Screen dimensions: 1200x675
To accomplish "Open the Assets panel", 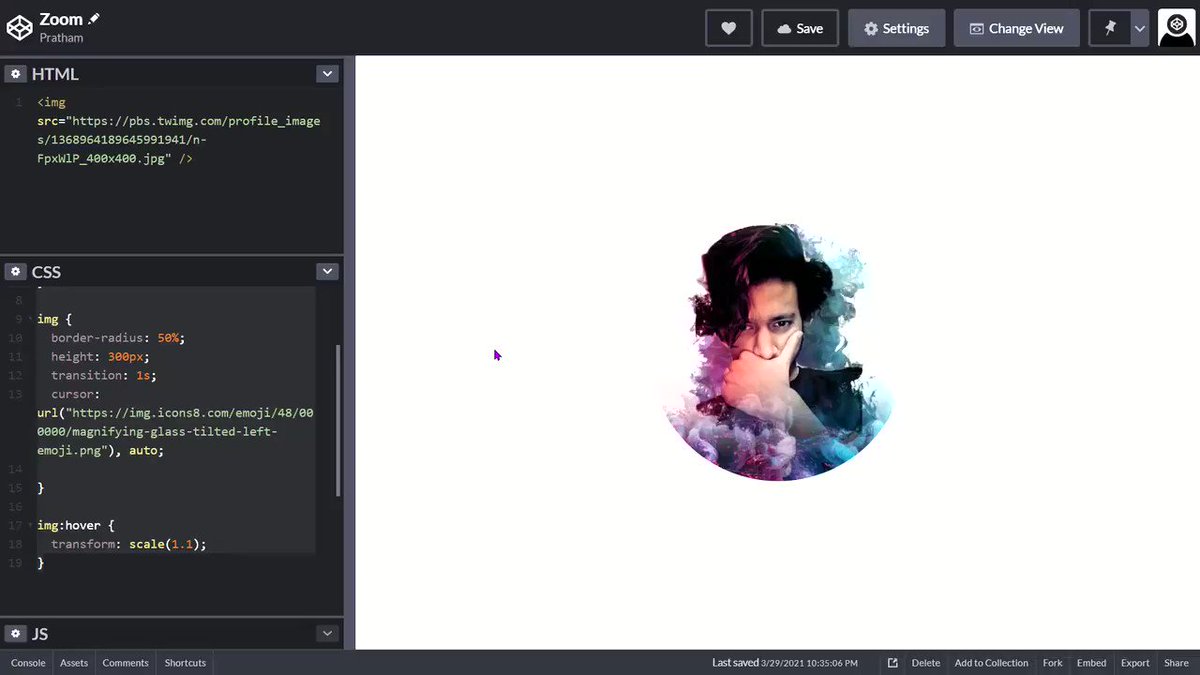I will [x=74, y=663].
